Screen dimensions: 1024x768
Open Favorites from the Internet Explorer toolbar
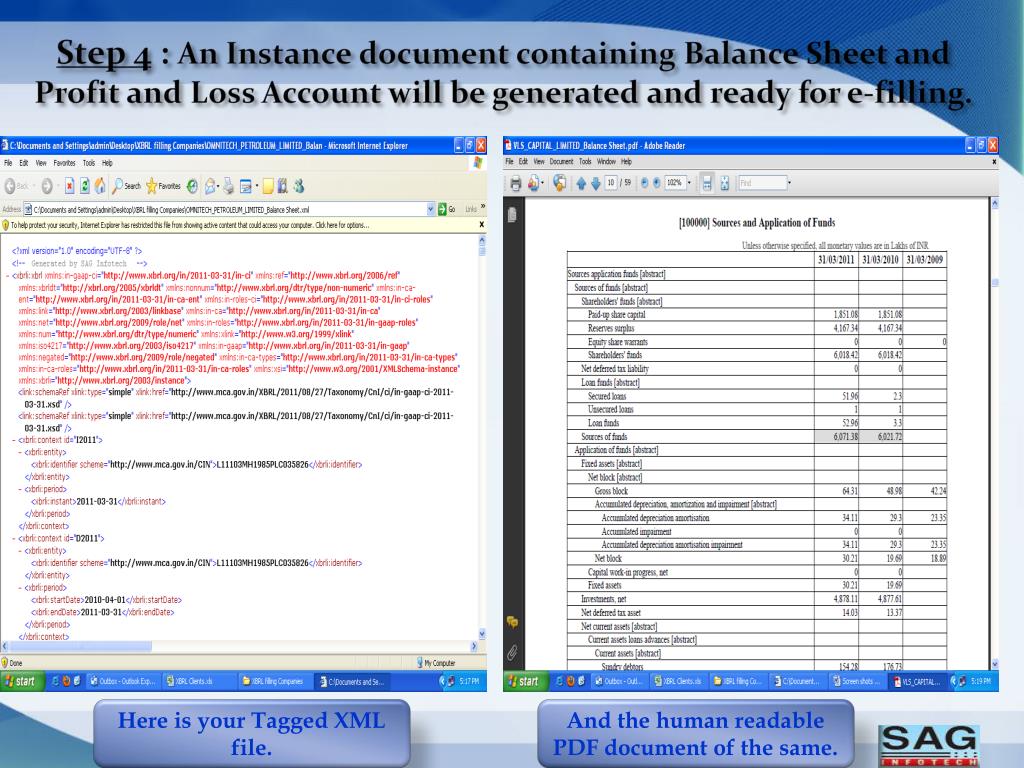click(x=163, y=186)
